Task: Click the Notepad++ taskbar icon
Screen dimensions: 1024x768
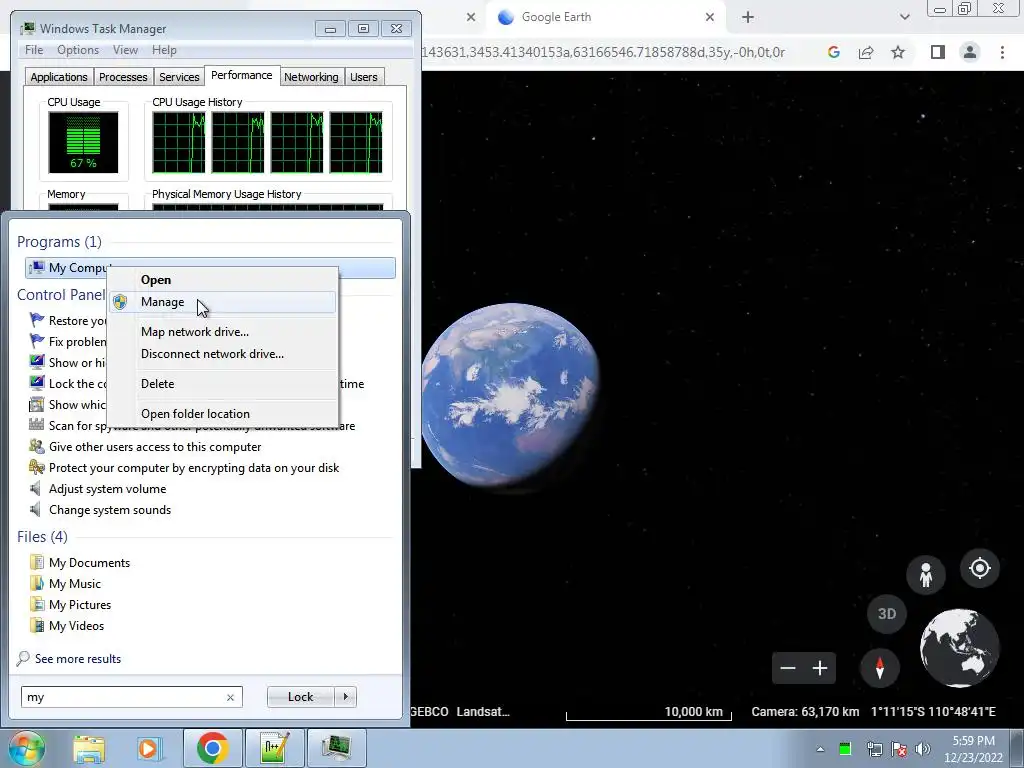Action: coord(274,748)
